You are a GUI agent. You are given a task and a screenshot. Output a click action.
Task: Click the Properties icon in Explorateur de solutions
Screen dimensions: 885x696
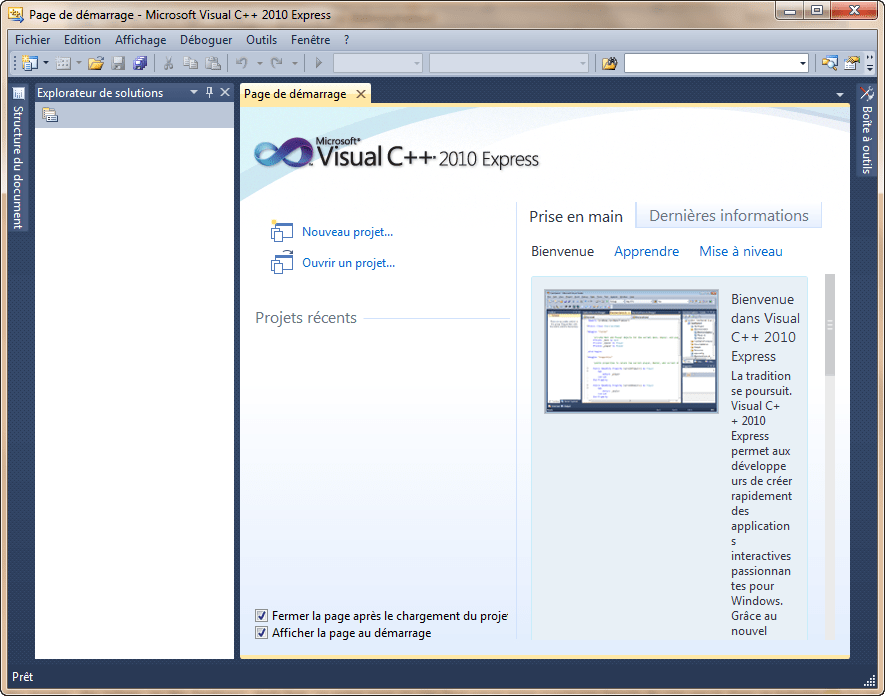(x=50, y=115)
